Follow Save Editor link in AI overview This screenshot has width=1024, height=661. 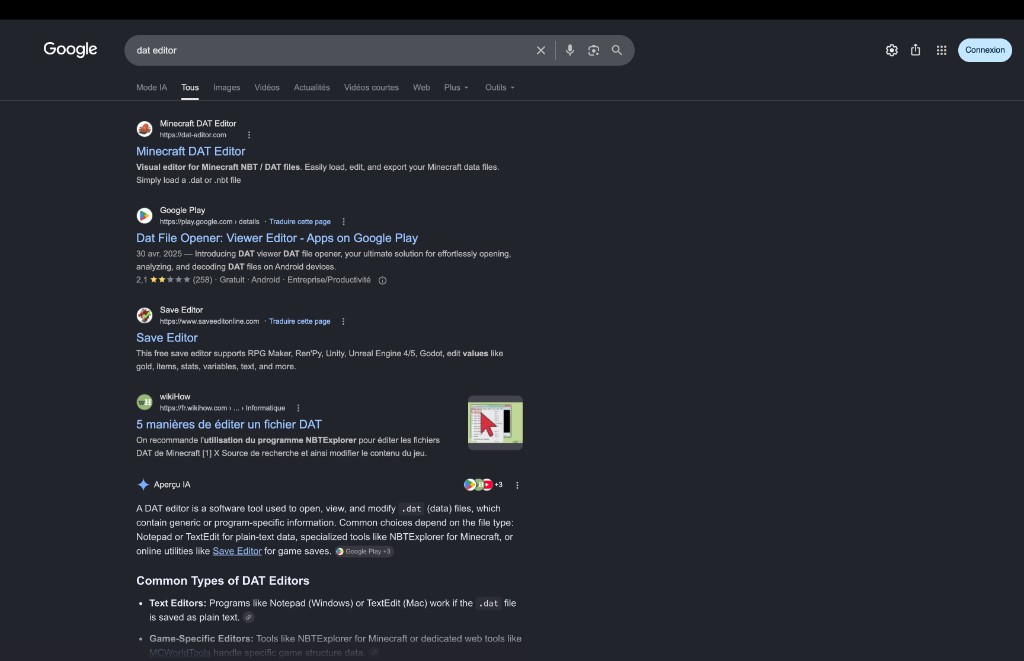237,551
